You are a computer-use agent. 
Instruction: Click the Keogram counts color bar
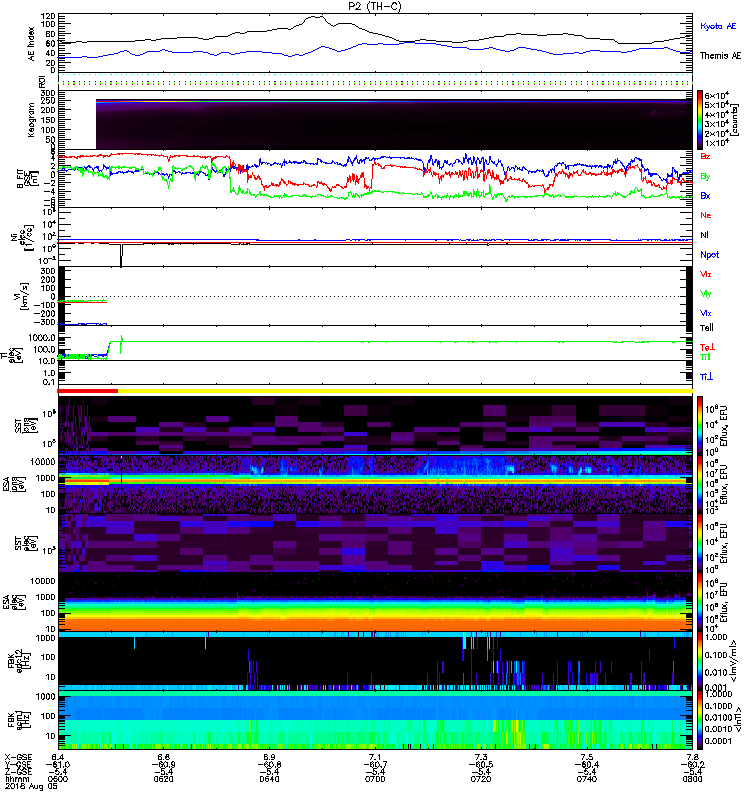[703, 119]
